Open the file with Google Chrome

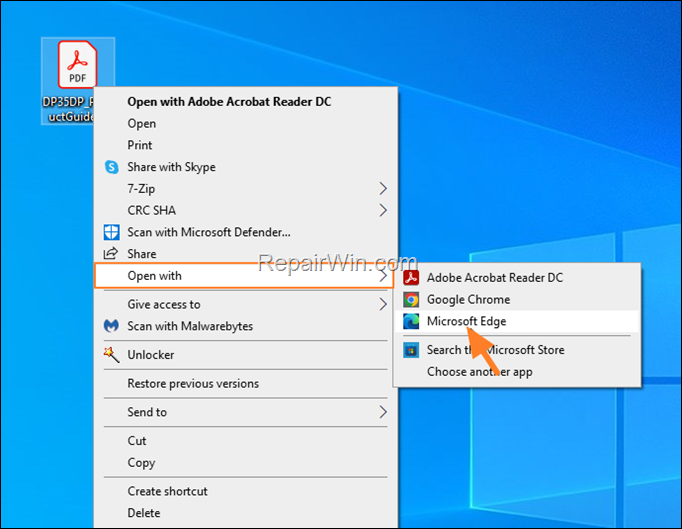point(517,299)
